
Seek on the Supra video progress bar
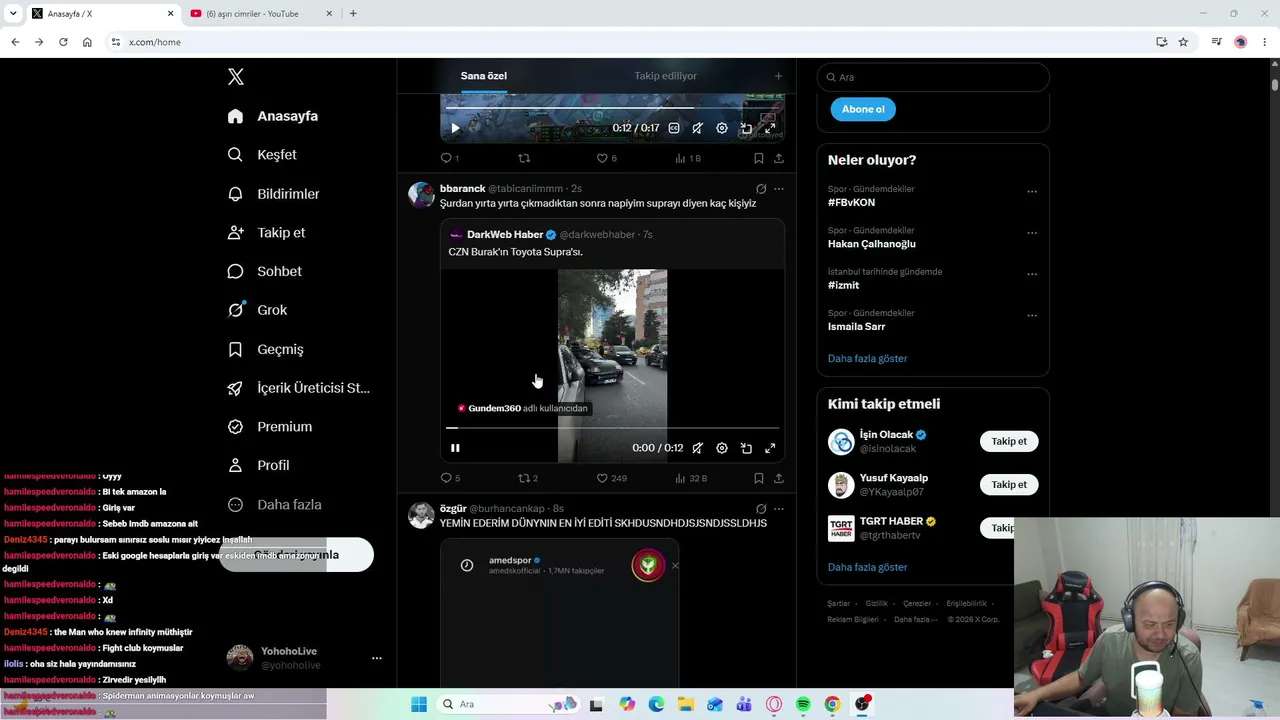click(612, 428)
